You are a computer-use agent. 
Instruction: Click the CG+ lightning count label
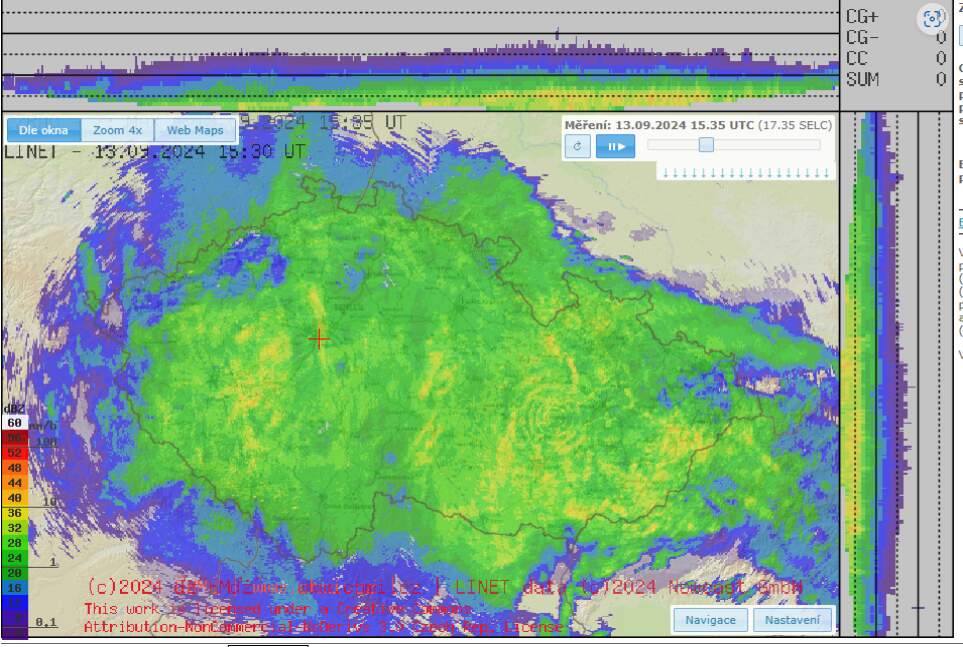pos(862,17)
